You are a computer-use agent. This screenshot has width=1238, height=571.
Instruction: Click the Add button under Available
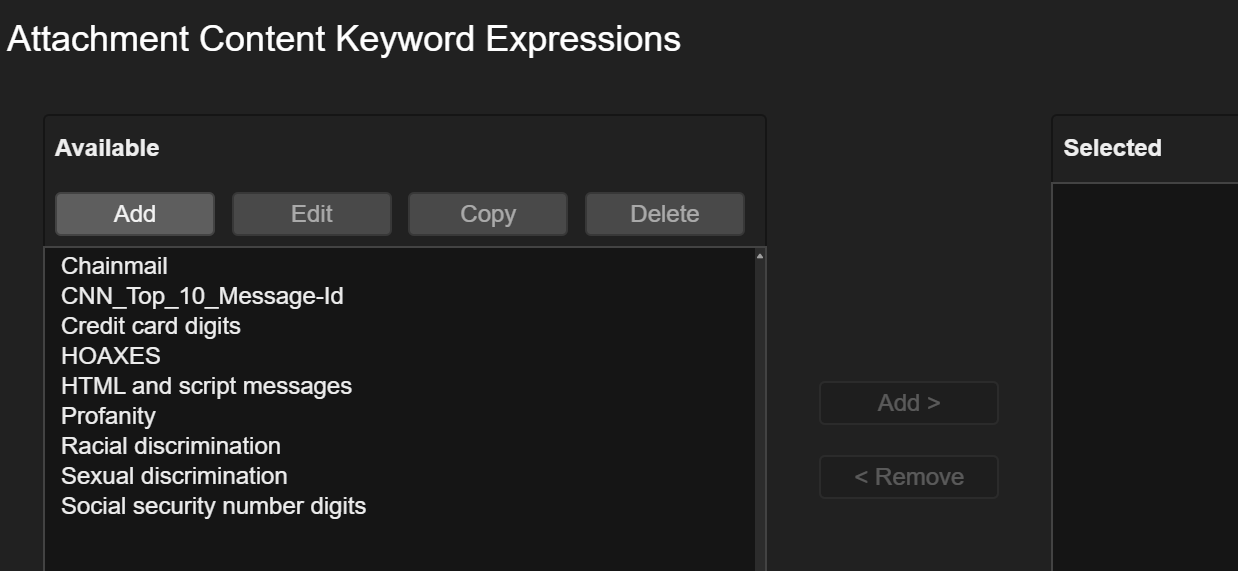tap(135, 214)
